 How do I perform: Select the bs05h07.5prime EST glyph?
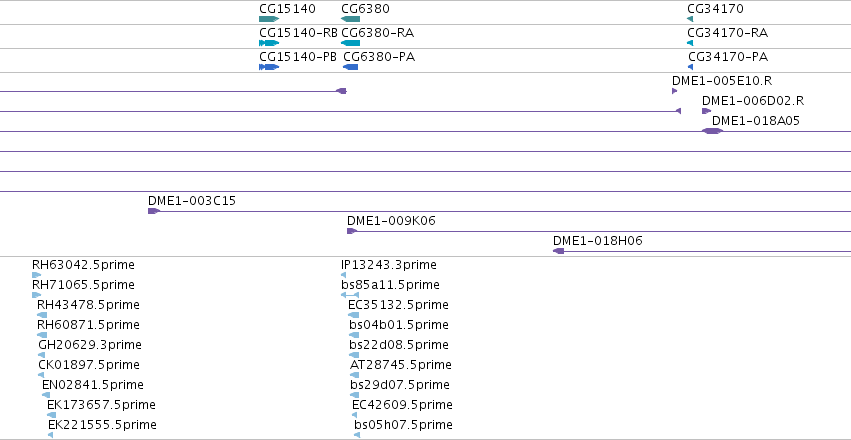click(357, 435)
